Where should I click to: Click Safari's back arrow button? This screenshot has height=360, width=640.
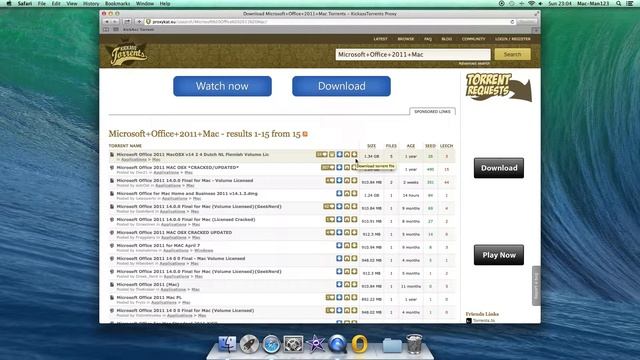107,22
